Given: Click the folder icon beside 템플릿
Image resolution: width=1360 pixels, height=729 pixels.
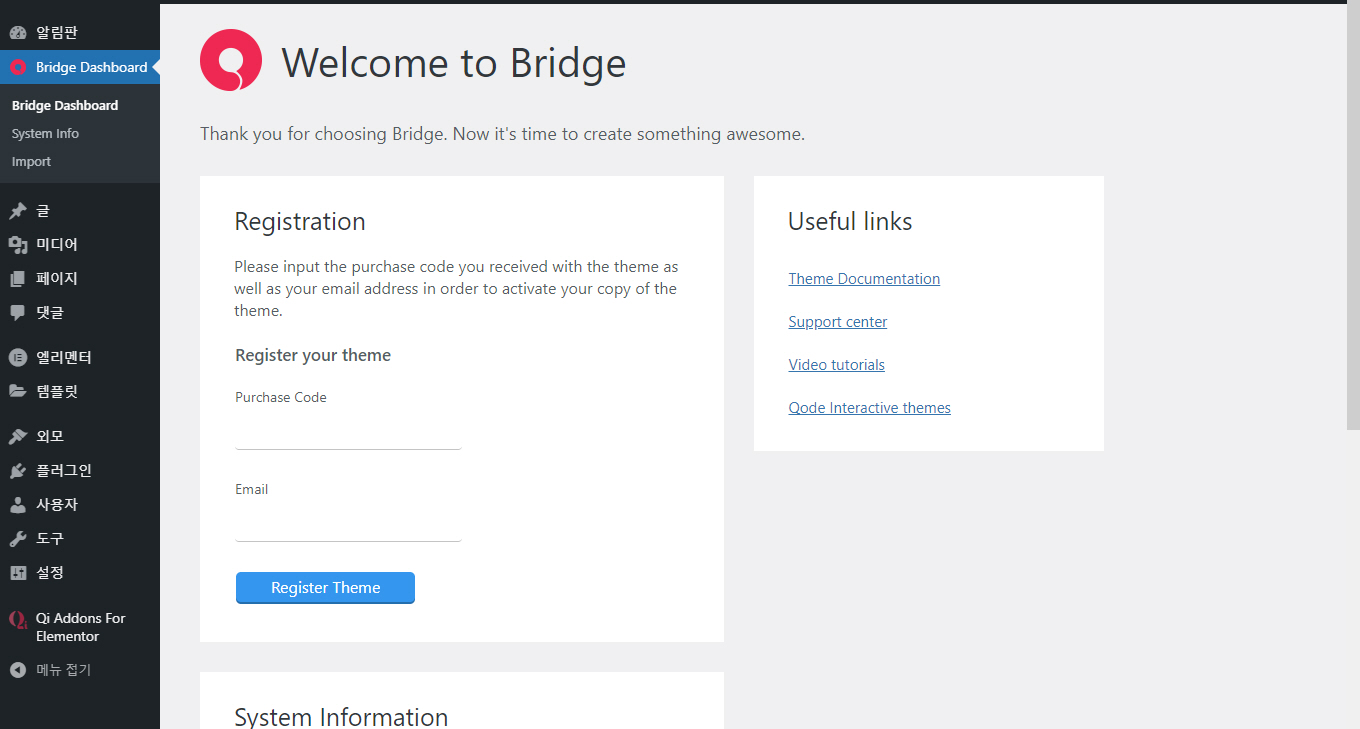Looking at the screenshot, I should tap(18, 391).
